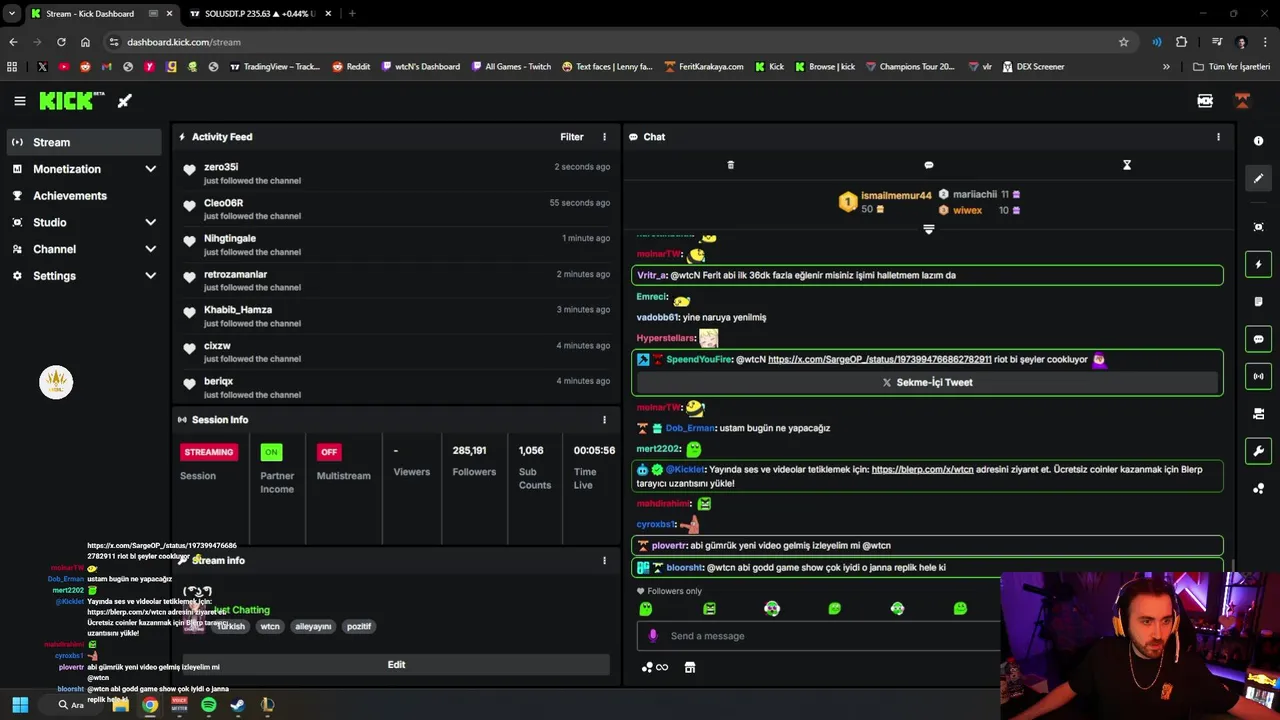Toggle Multistream OFF badge
The width and height of the screenshot is (1280, 720).
click(x=329, y=452)
